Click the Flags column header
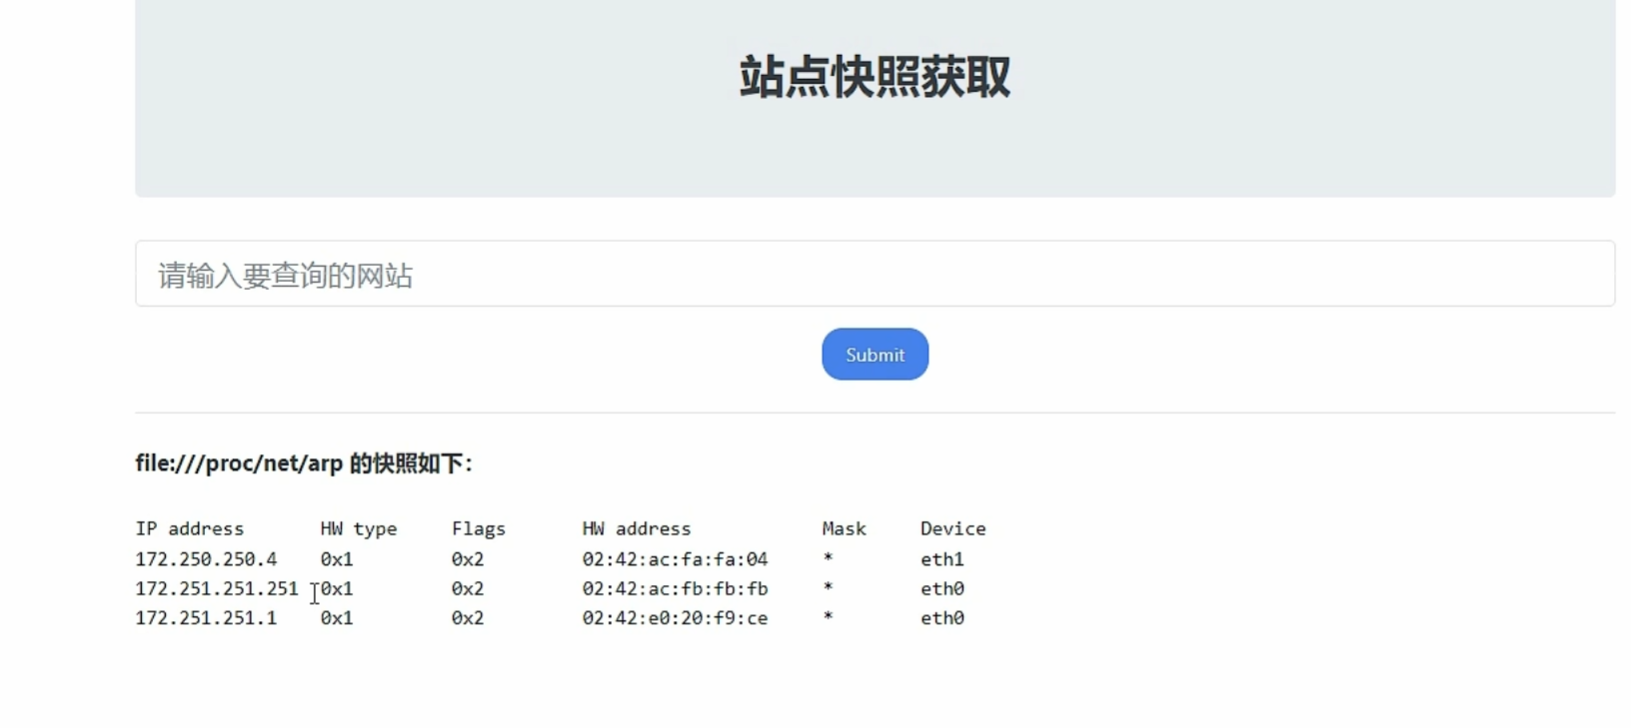1631x728 pixels. tap(478, 529)
